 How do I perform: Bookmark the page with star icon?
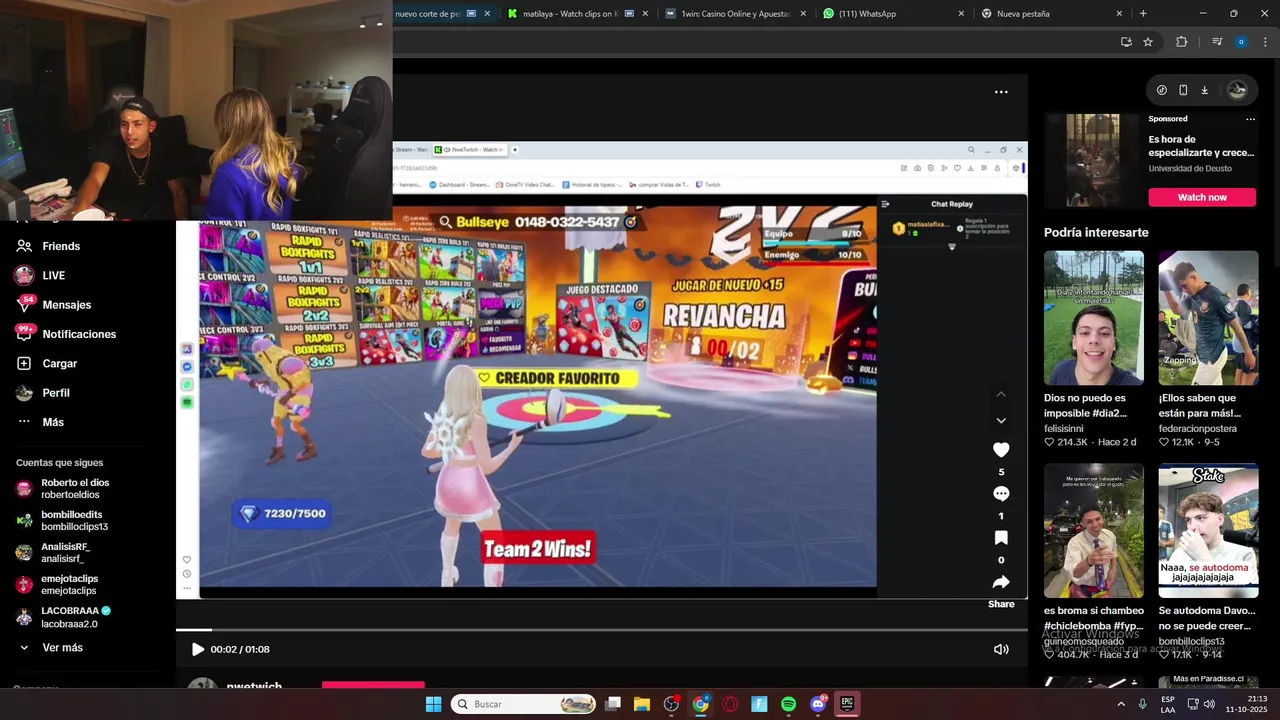(1148, 42)
